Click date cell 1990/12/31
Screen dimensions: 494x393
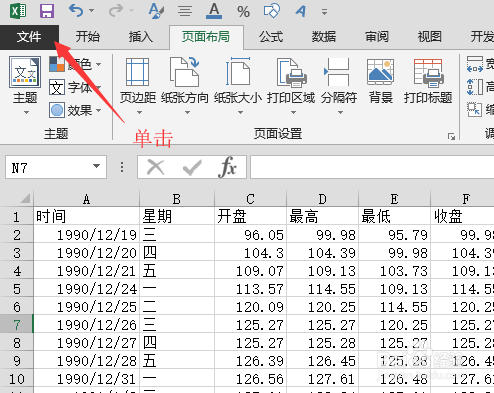tap(86, 378)
